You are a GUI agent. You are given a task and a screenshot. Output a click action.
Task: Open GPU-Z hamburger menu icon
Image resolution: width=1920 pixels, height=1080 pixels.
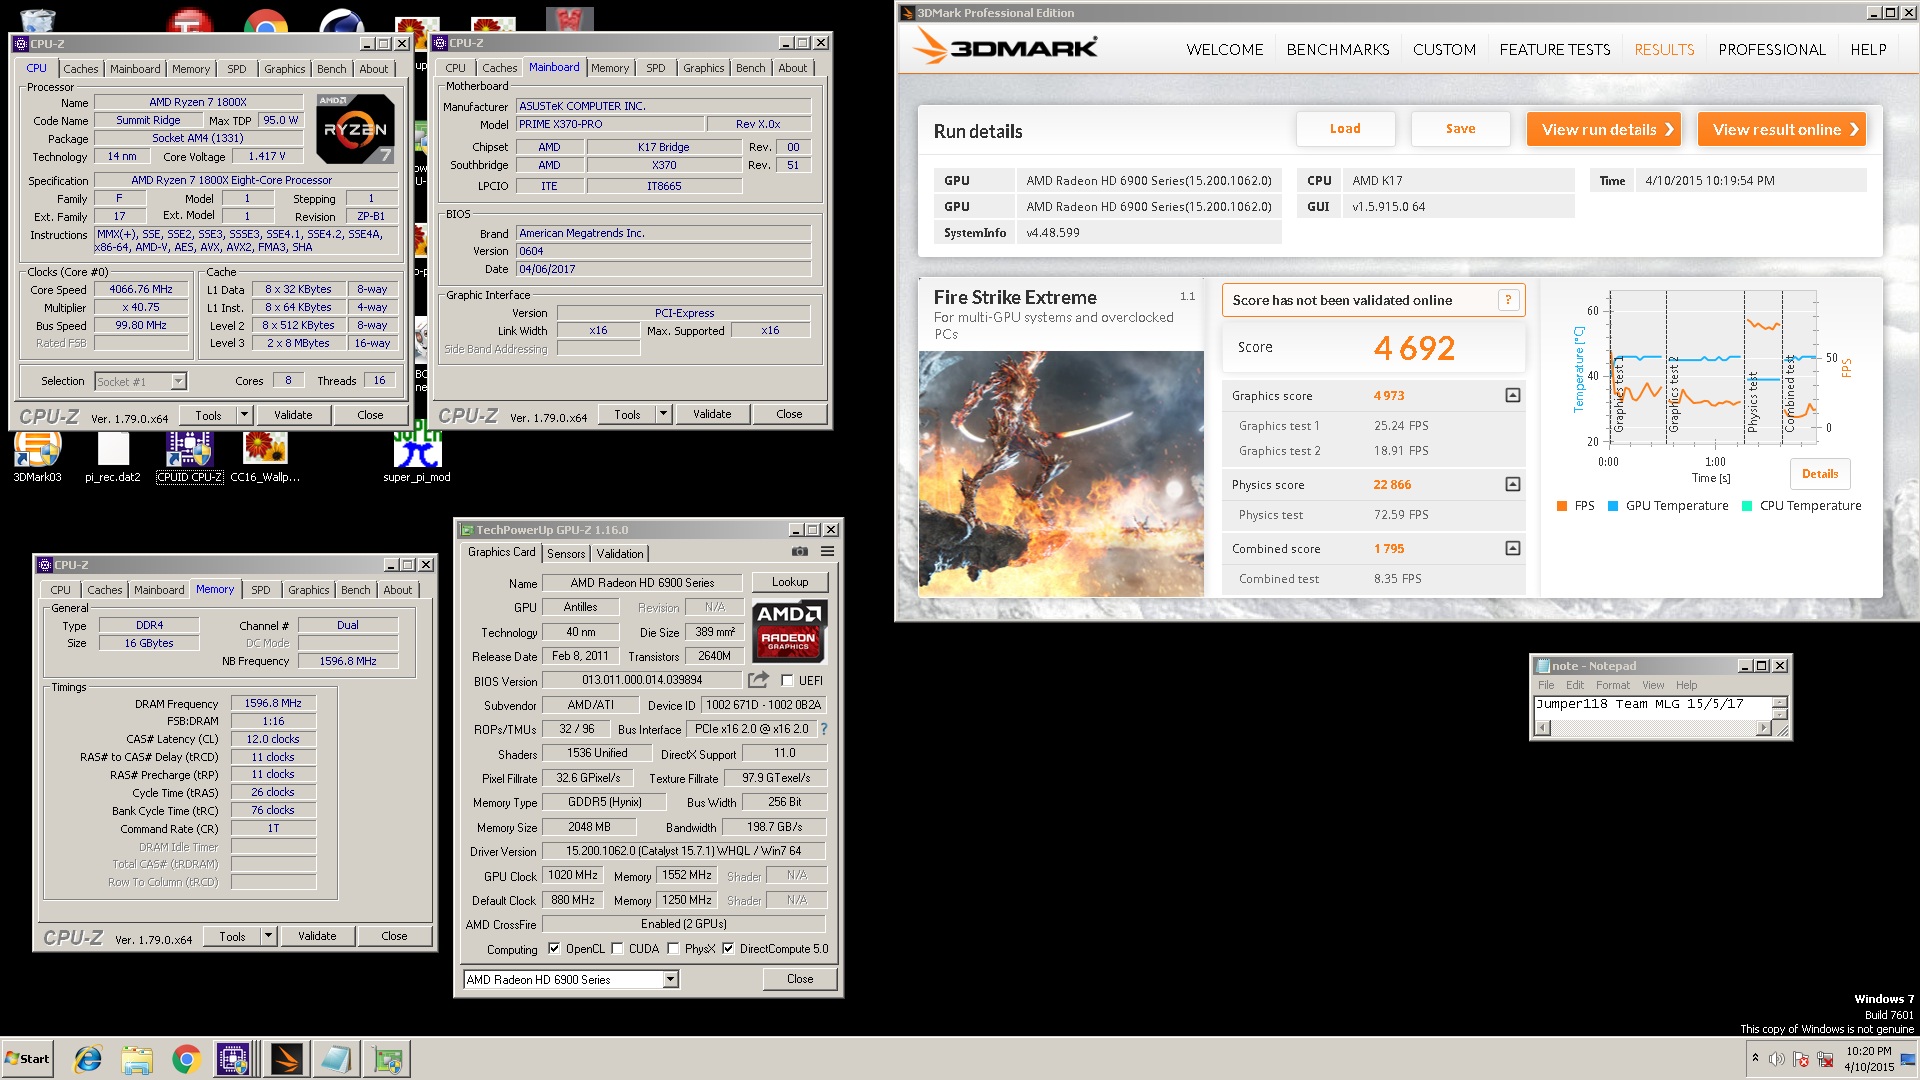(x=828, y=552)
